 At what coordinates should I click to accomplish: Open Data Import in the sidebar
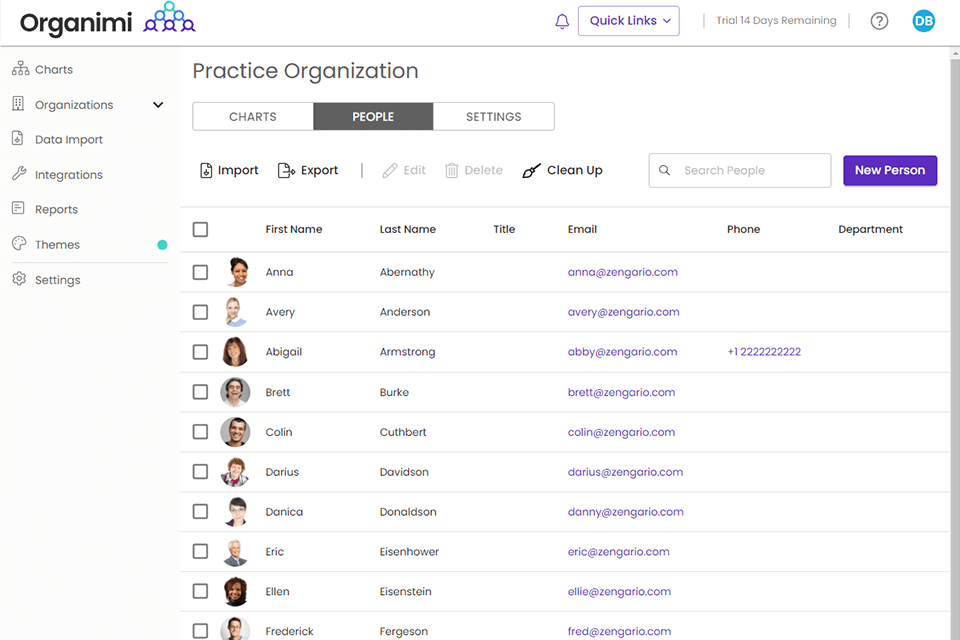[58, 139]
